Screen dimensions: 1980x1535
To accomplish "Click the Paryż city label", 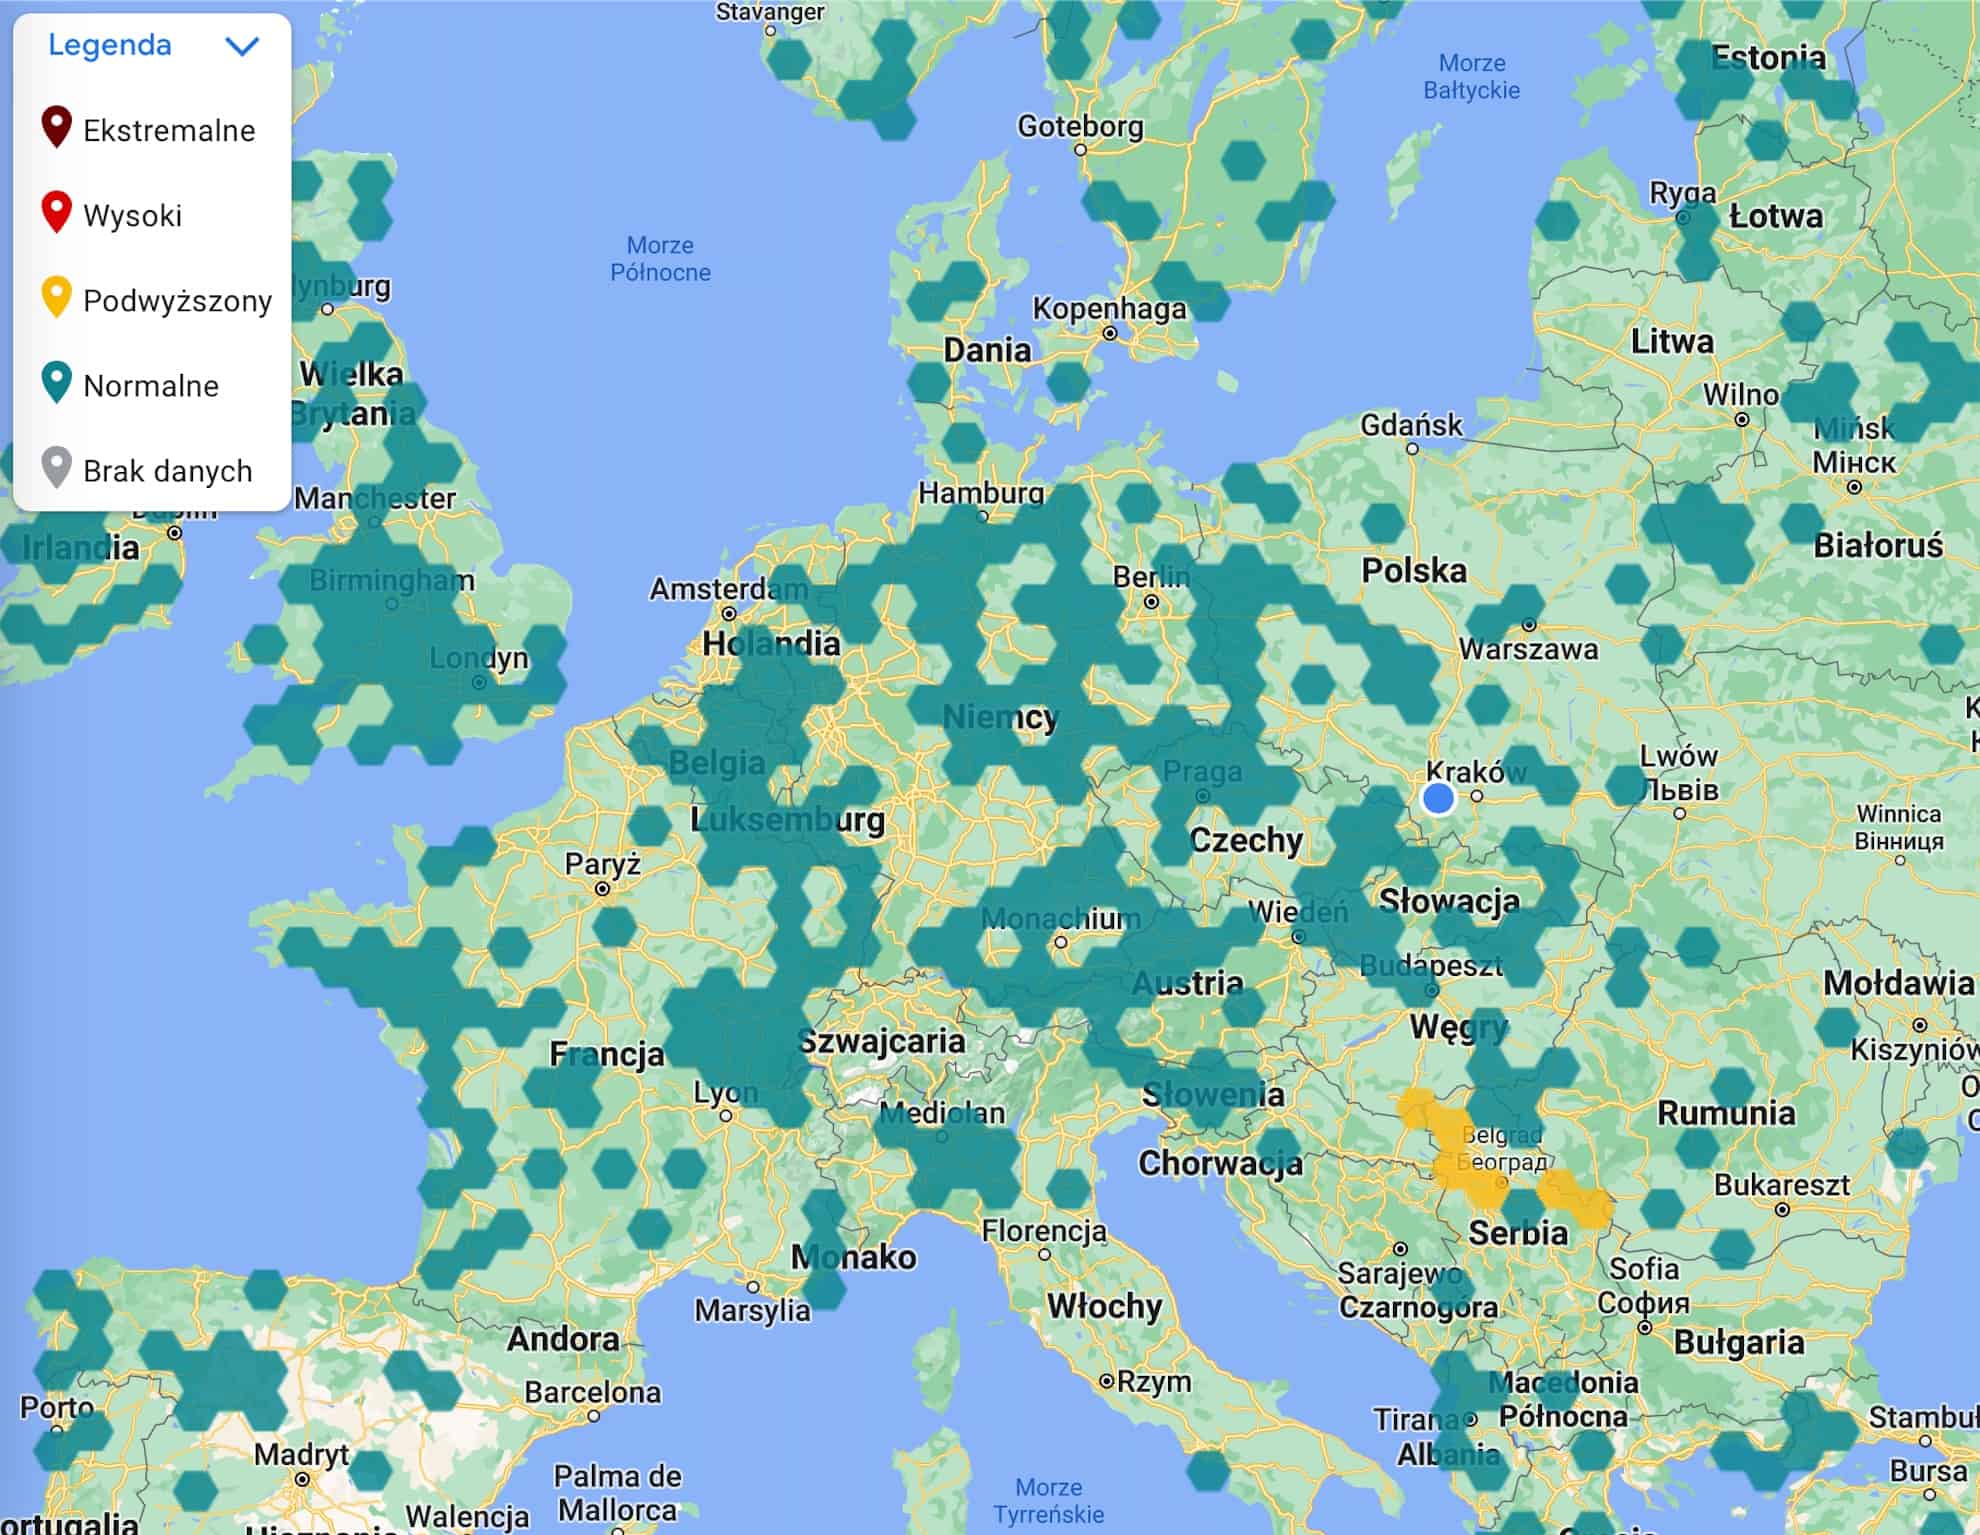I will coord(602,863).
